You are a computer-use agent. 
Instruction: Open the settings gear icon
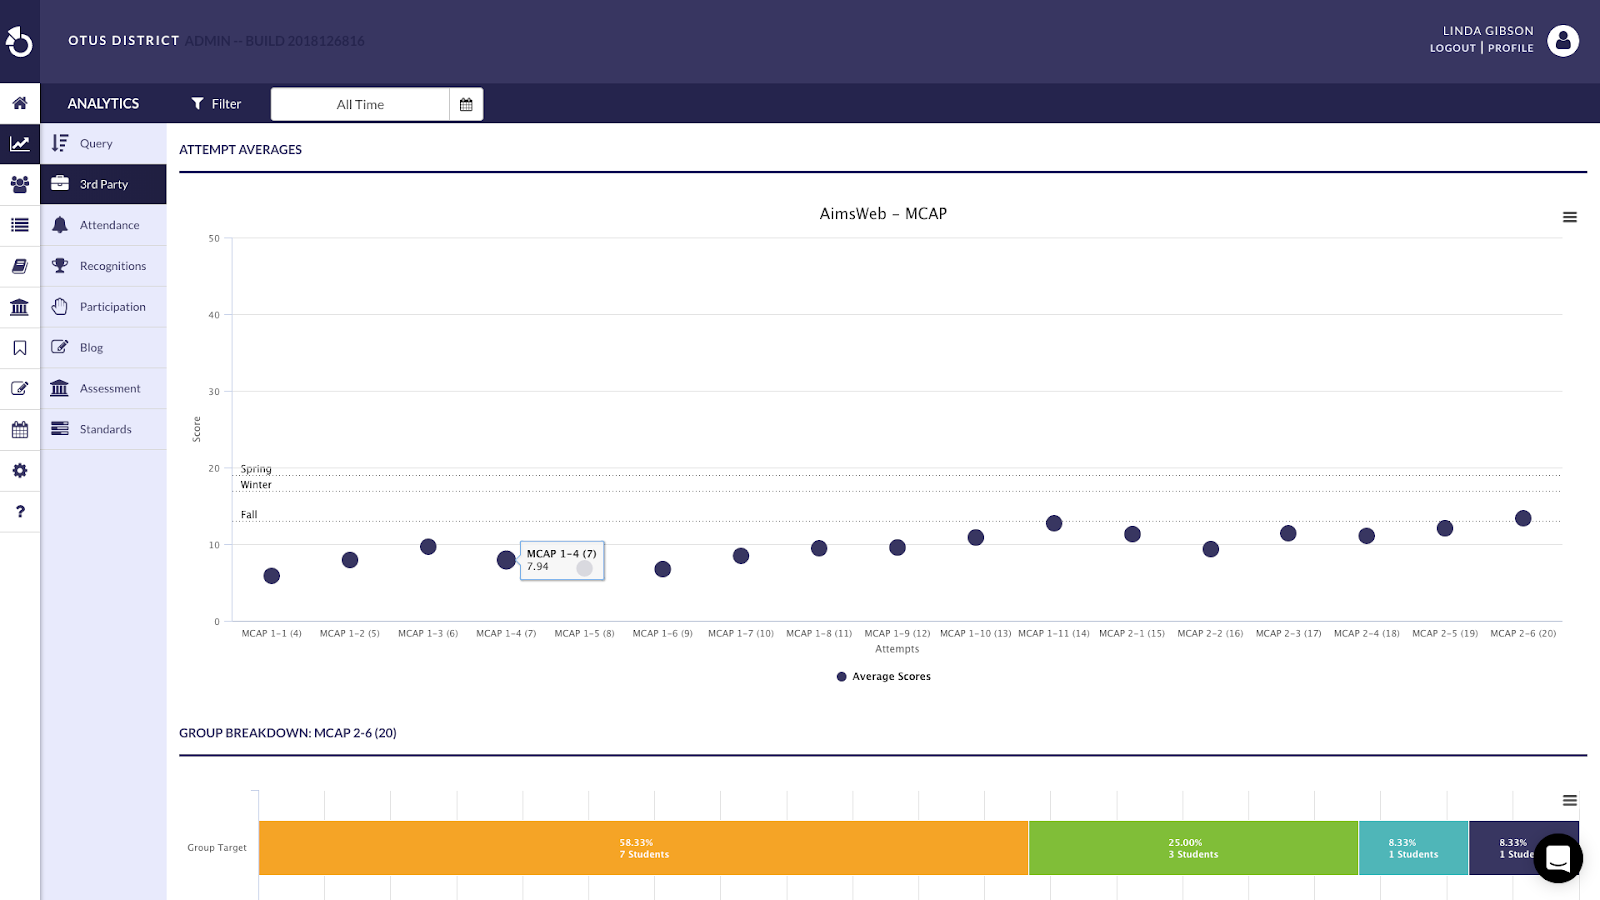pyautogui.click(x=19, y=470)
